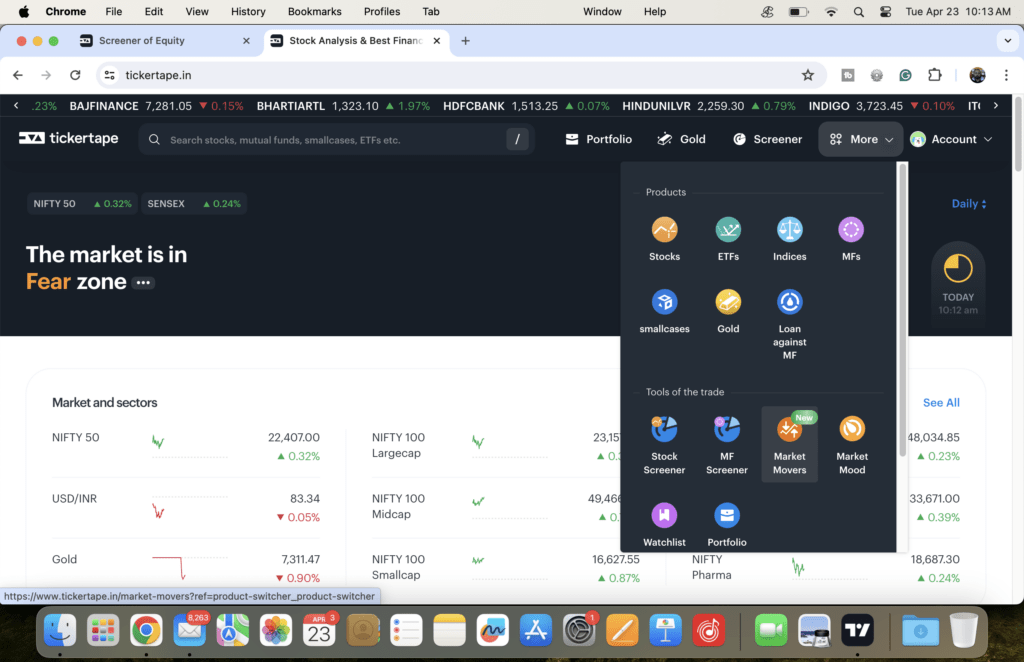
Task: Open new browser tab
Action: click(465, 40)
